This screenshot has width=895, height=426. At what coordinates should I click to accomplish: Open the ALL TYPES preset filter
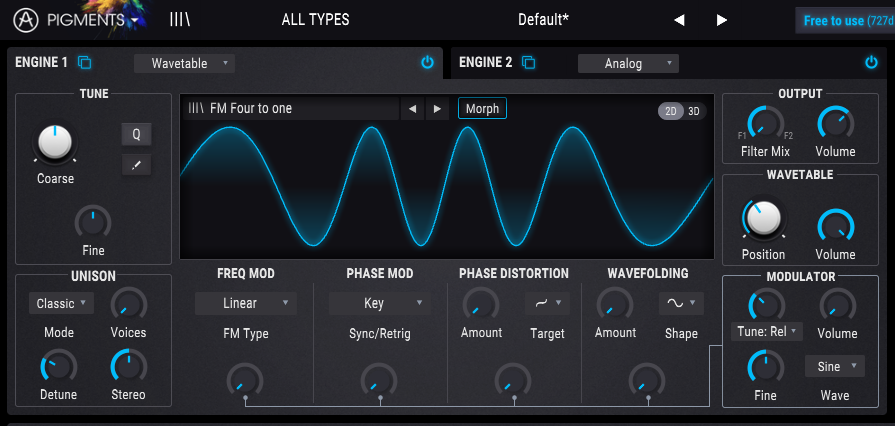[x=315, y=20]
